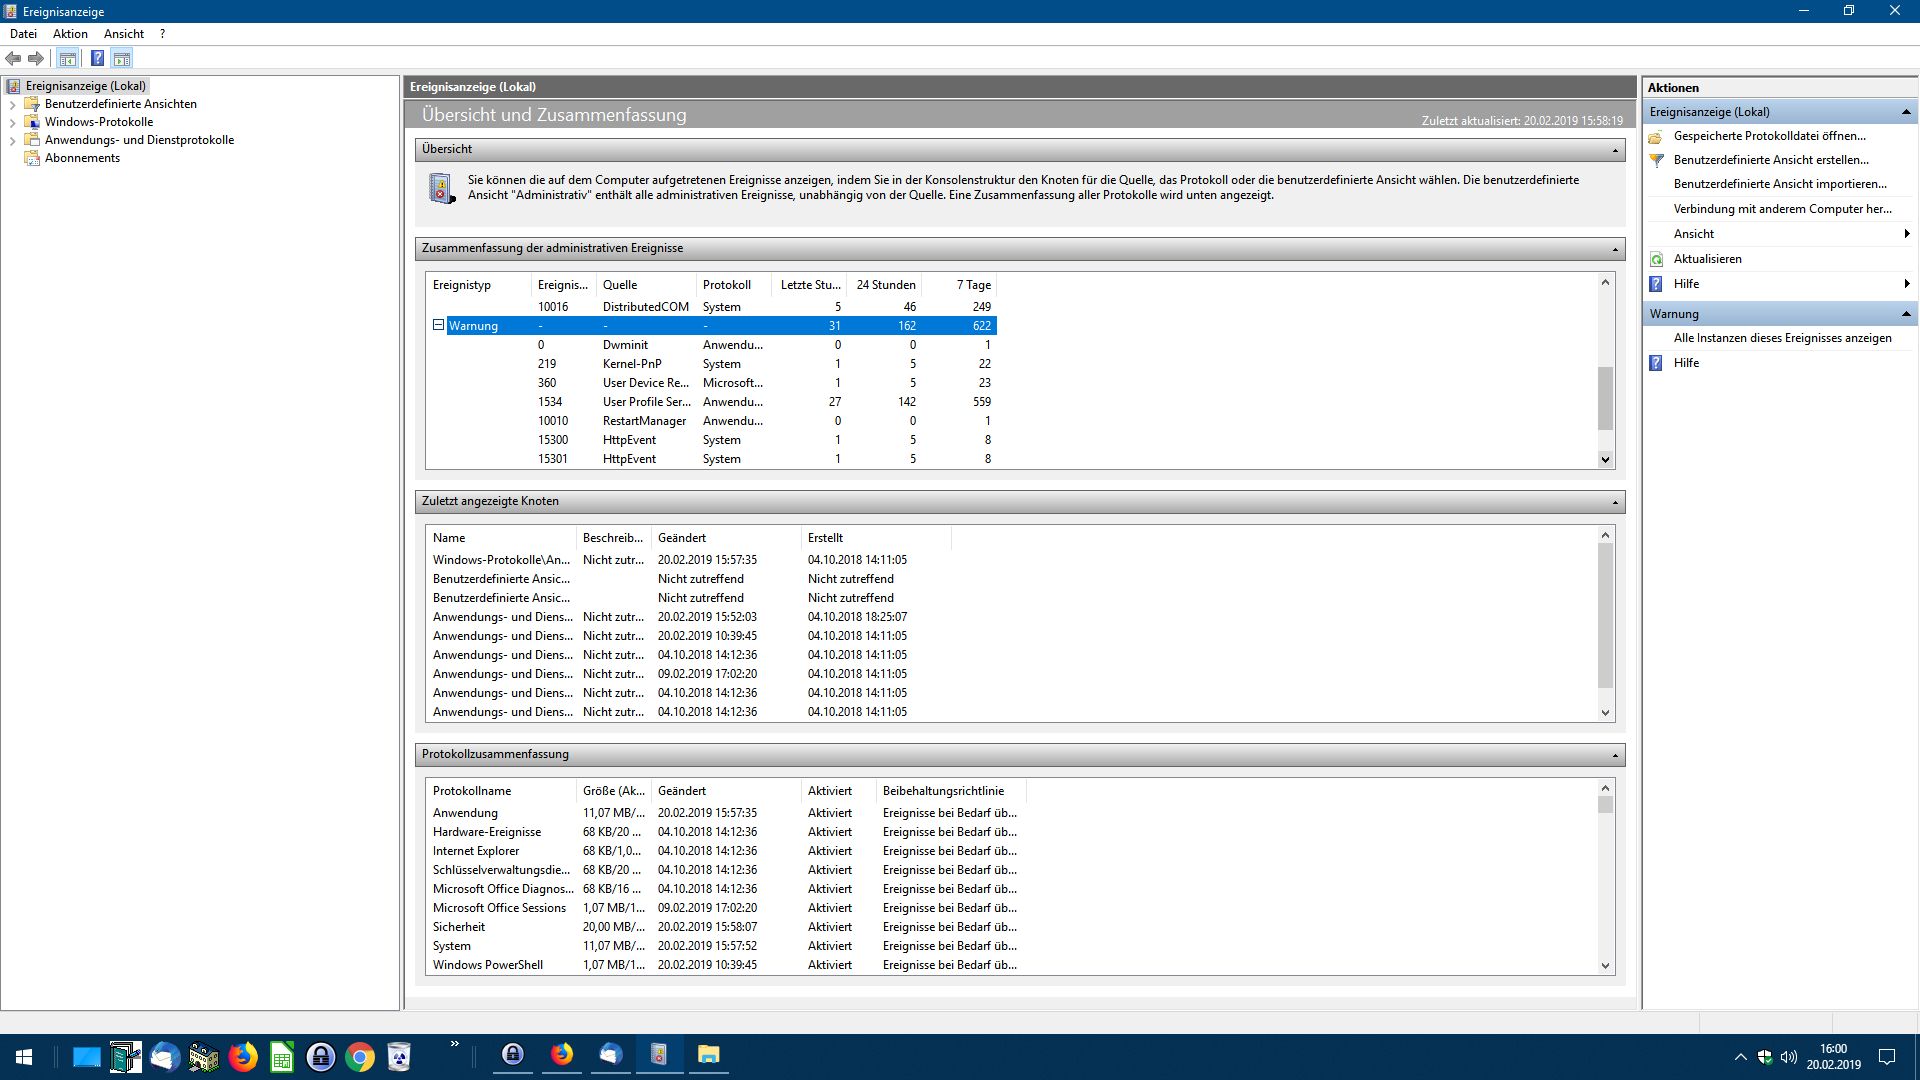Expand the Windows-Protokolle tree node
1920x1080 pixels.
click(12, 122)
